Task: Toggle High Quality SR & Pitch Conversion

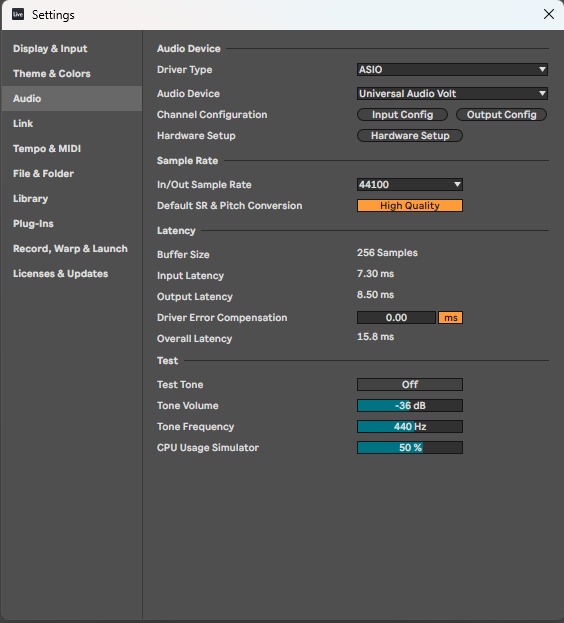Action: coord(409,205)
